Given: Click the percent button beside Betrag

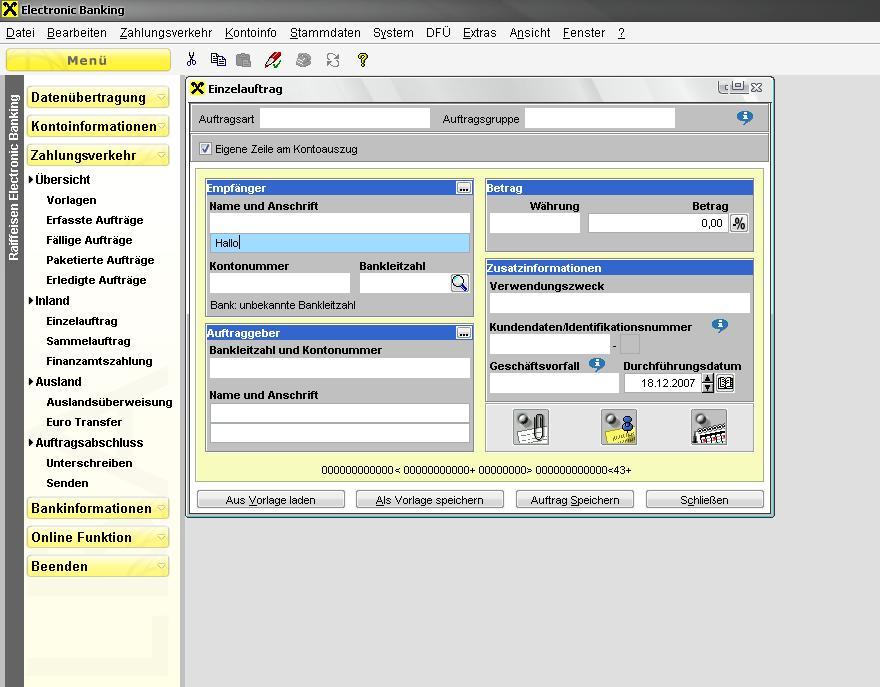Looking at the screenshot, I should (739, 223).
